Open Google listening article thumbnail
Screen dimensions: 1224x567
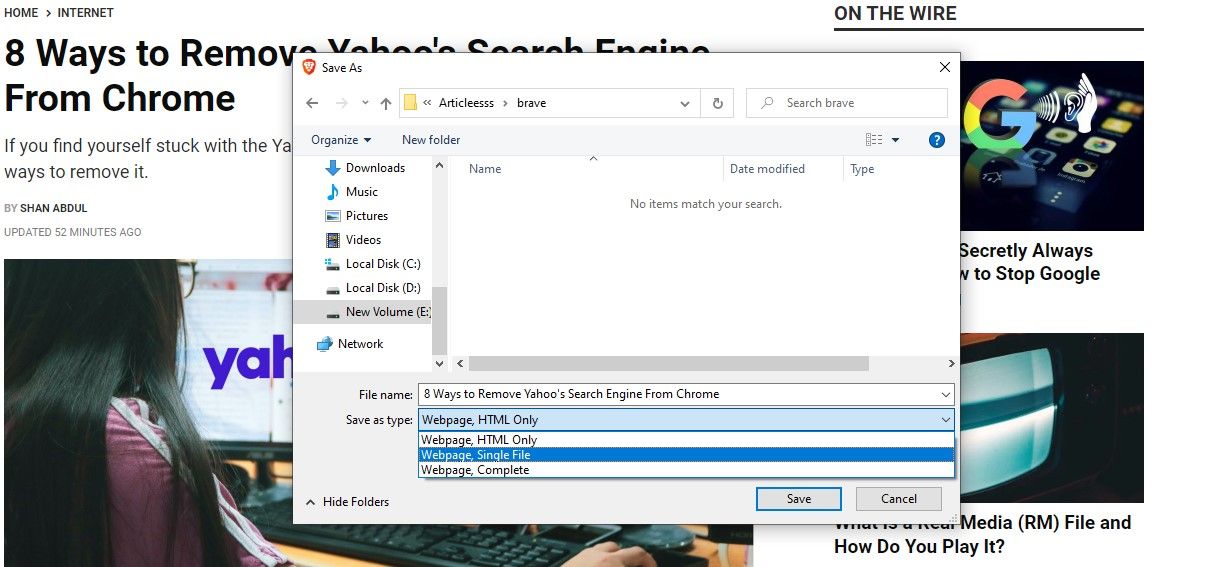pyautogui.click(x=1052, y=146)
